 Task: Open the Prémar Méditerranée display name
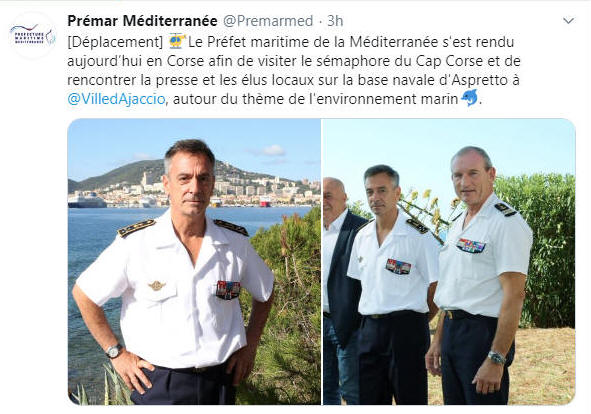pyautogui.click(x=142, y=21)
